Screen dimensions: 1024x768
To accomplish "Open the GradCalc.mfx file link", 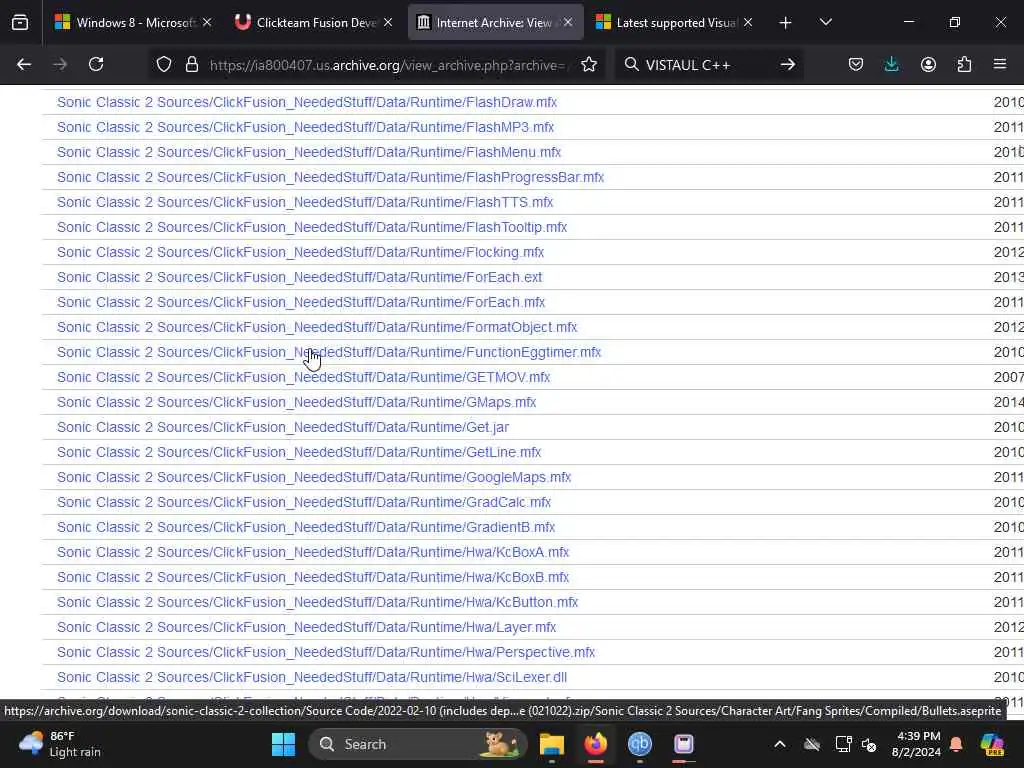I will pyautogui.click(x=304, y=502).
